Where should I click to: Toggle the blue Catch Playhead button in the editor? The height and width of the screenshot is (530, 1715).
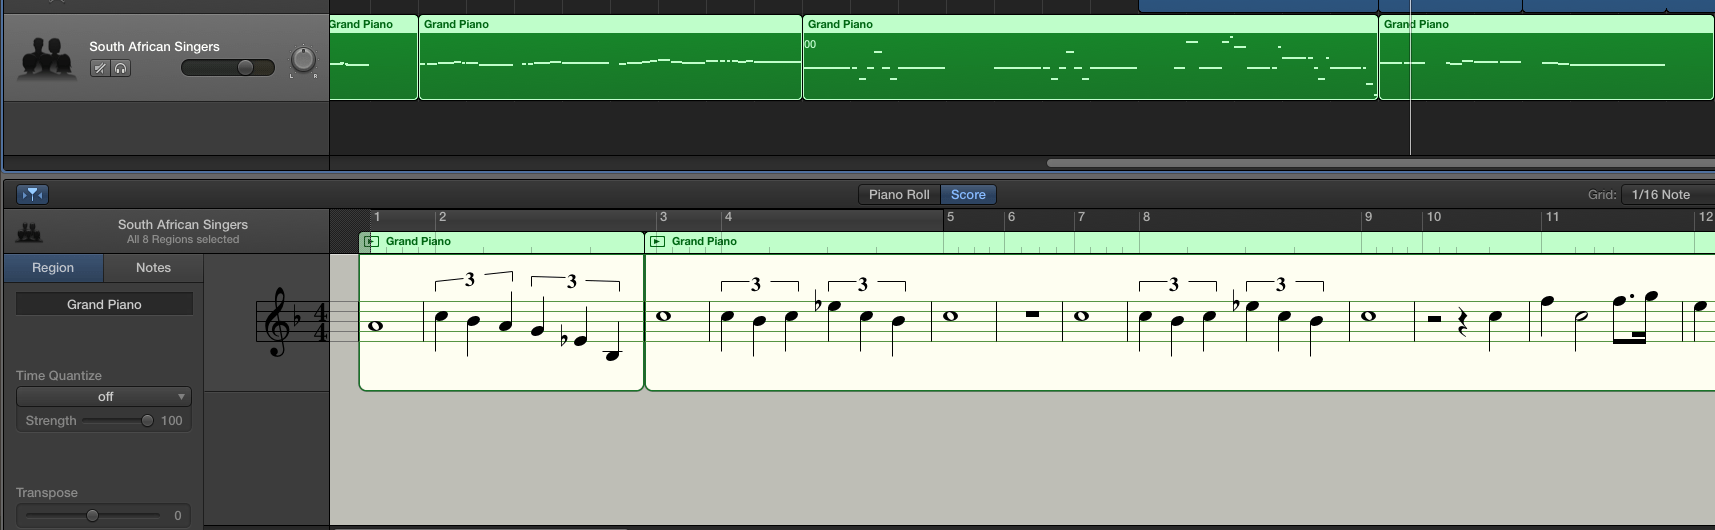click(x=32, y=195)
